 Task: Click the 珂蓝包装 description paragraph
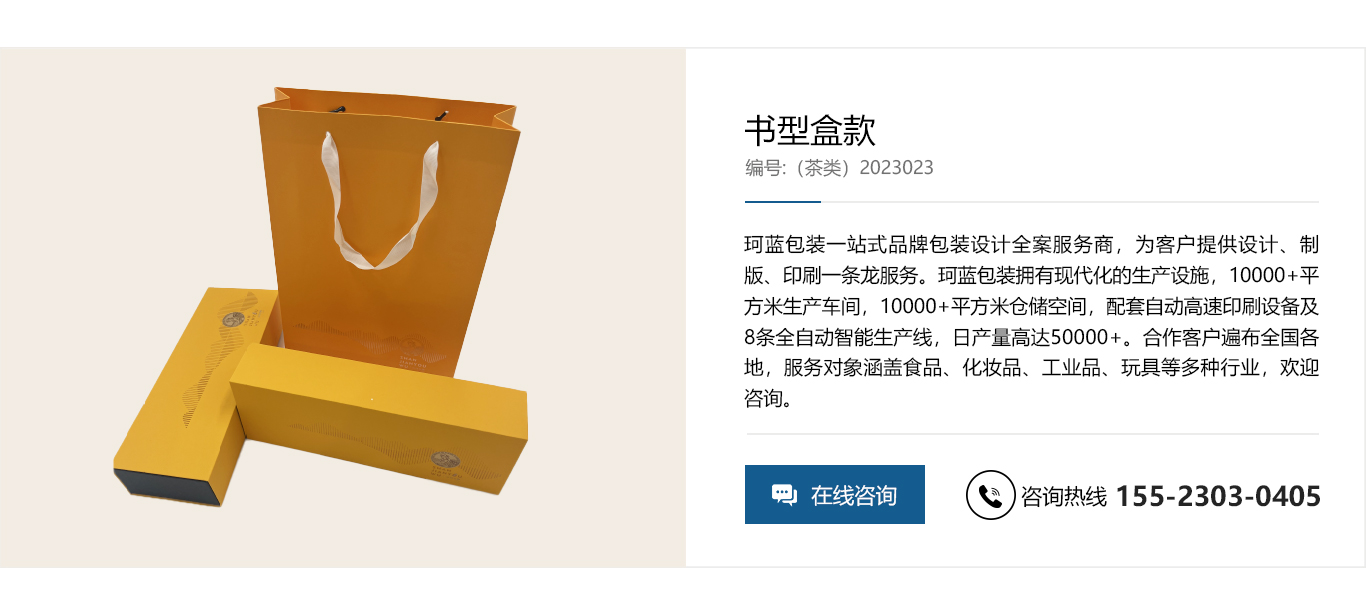(x=1032, y=321)
